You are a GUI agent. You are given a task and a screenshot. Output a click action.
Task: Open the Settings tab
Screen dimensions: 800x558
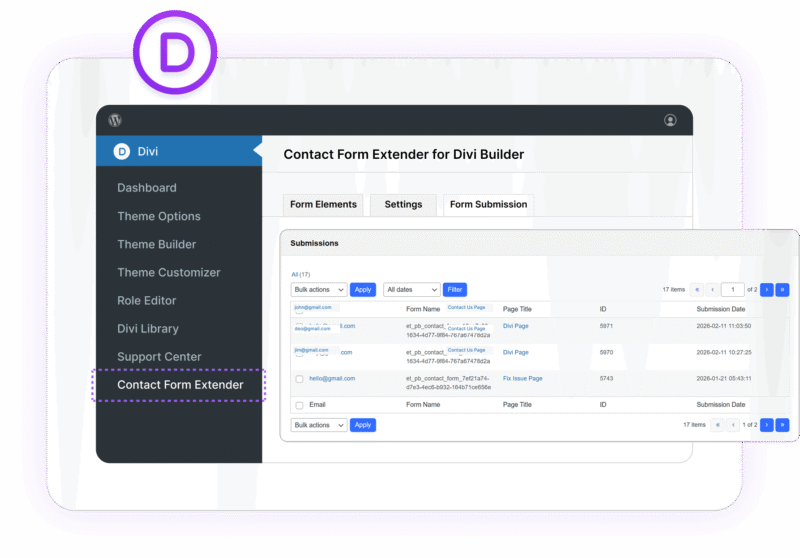(403, 204)
